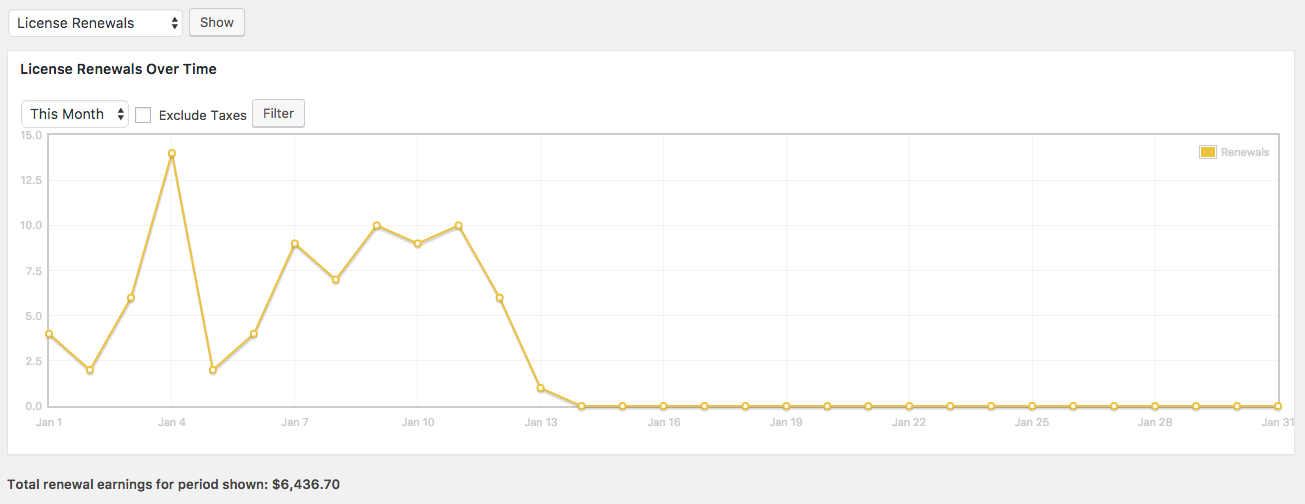Click the yellow Renewals legend swatch
The image size is (1305, 504).
point(1207,152)
